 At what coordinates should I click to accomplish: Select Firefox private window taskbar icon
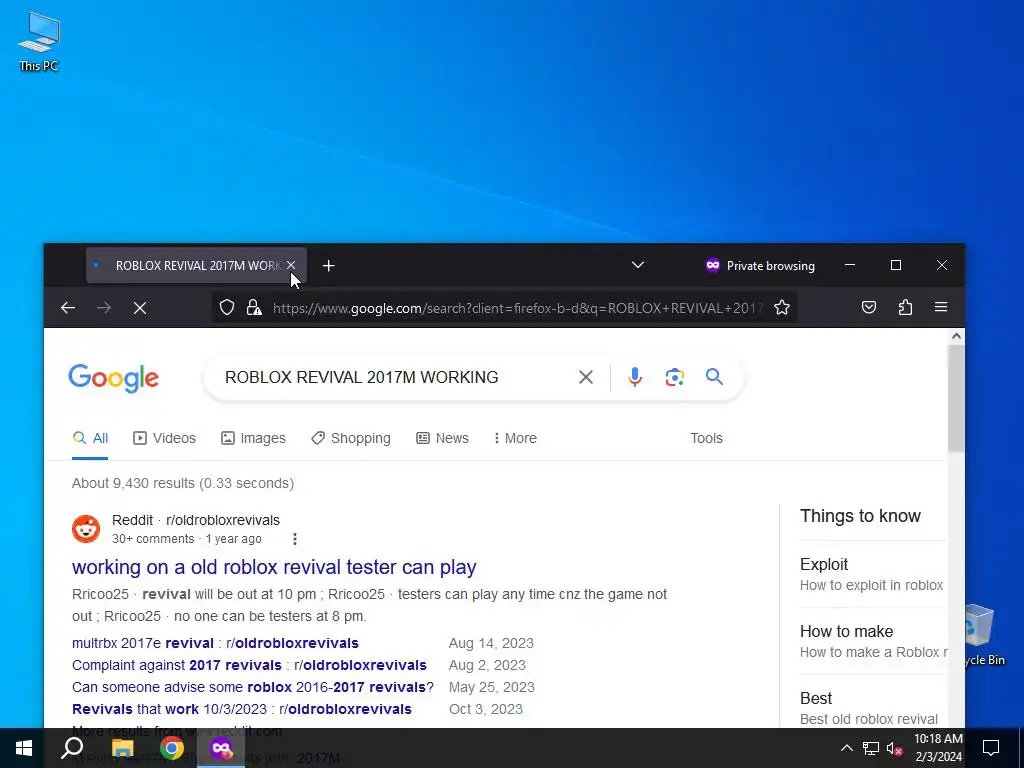pyautogui.click(x=221, y=748)
